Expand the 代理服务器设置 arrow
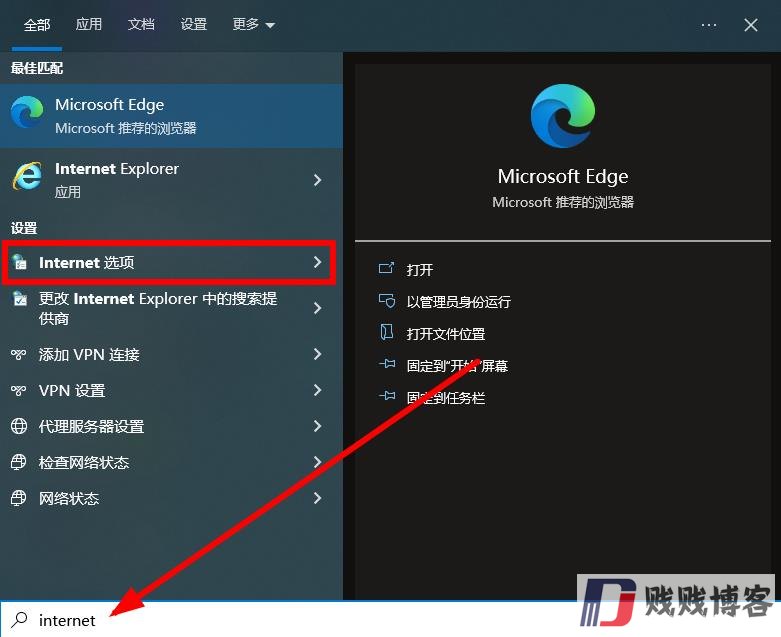This screenshot has width=781, height=637. tap(317, 426)
